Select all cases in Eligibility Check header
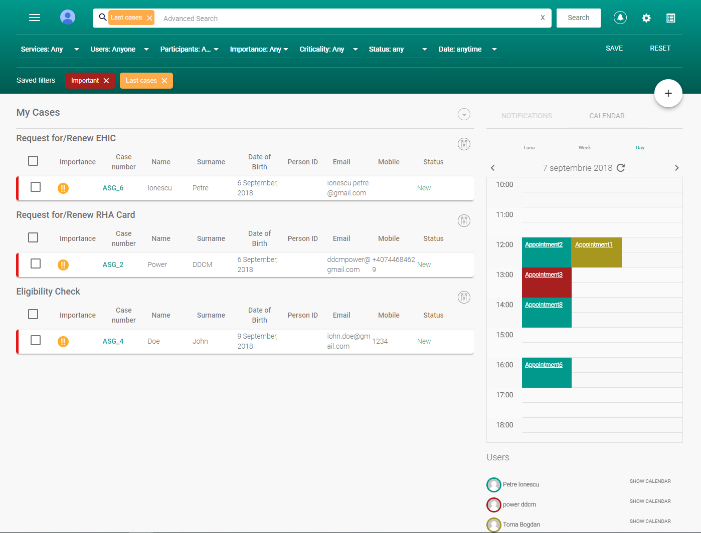 coord(33,315)
